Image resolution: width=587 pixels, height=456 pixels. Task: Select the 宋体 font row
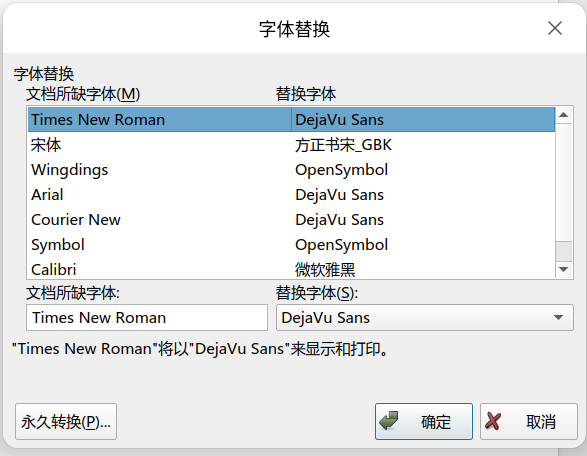[x=291, y=145]
